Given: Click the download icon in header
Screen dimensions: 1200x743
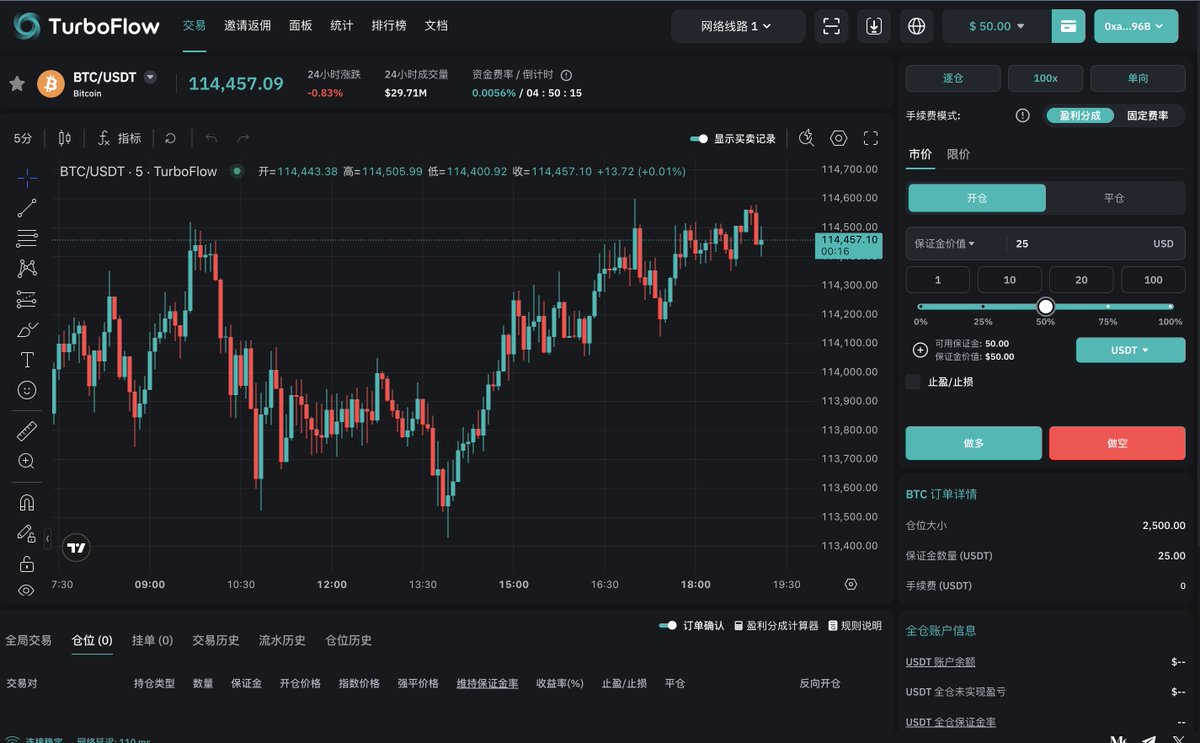Looking at the screenshot, I should (873, 26).
